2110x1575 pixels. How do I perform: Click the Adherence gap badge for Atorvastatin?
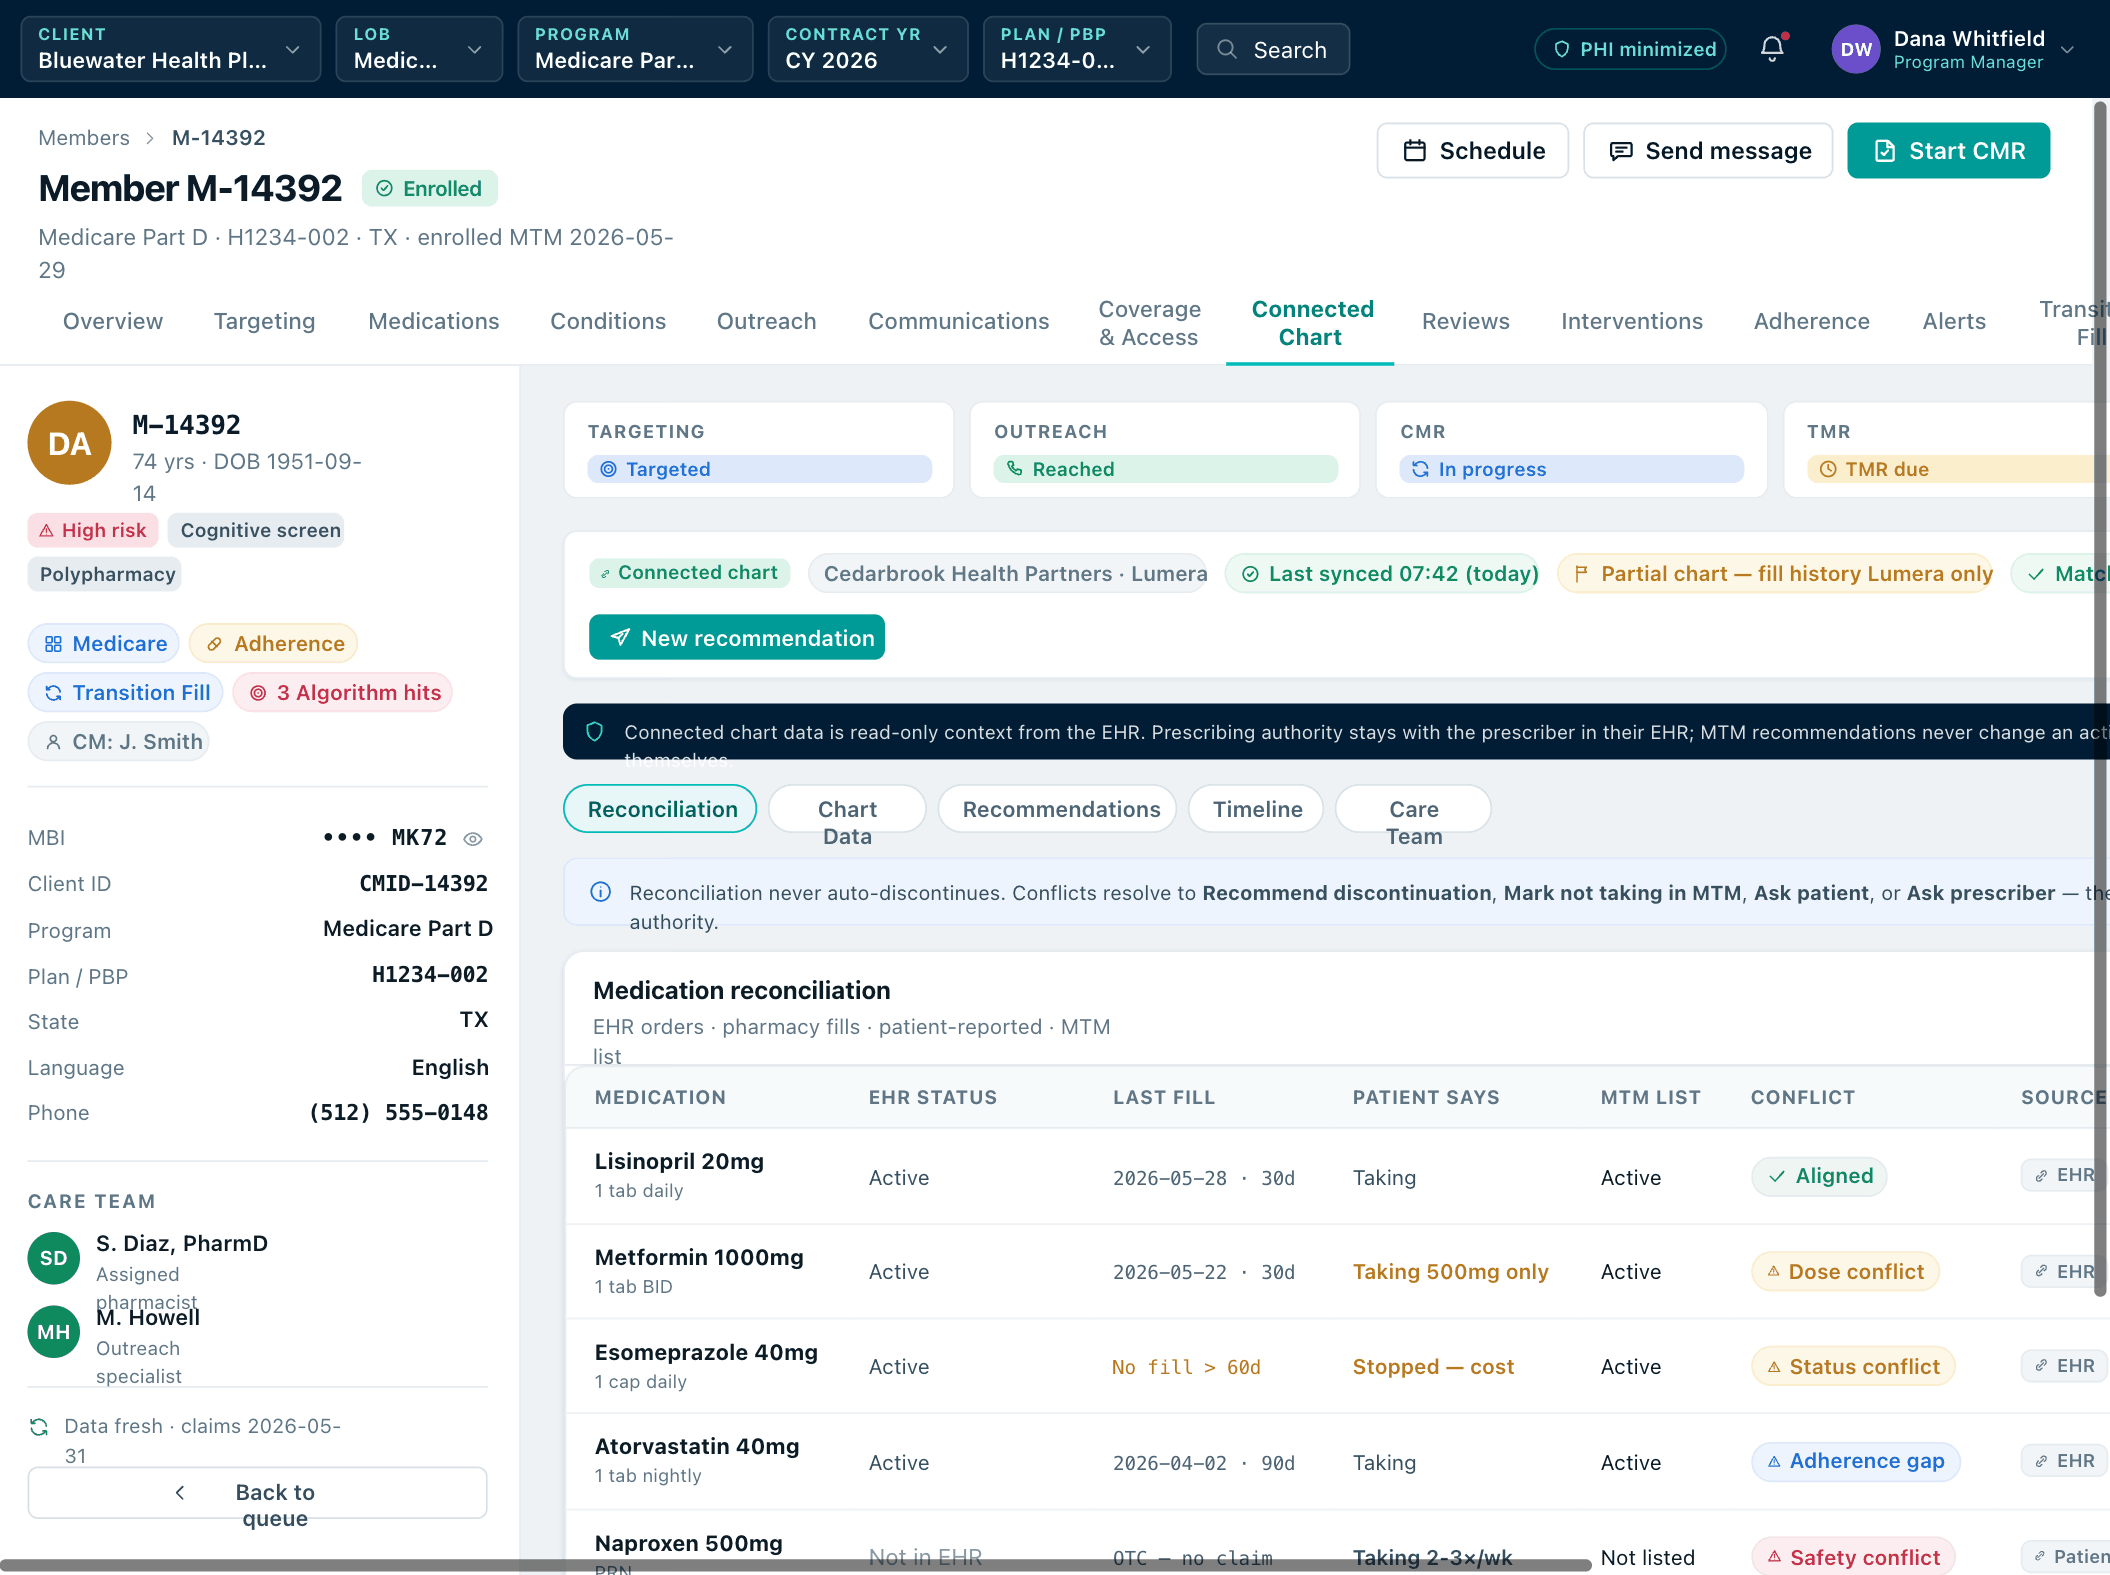click(1855, 1462)
